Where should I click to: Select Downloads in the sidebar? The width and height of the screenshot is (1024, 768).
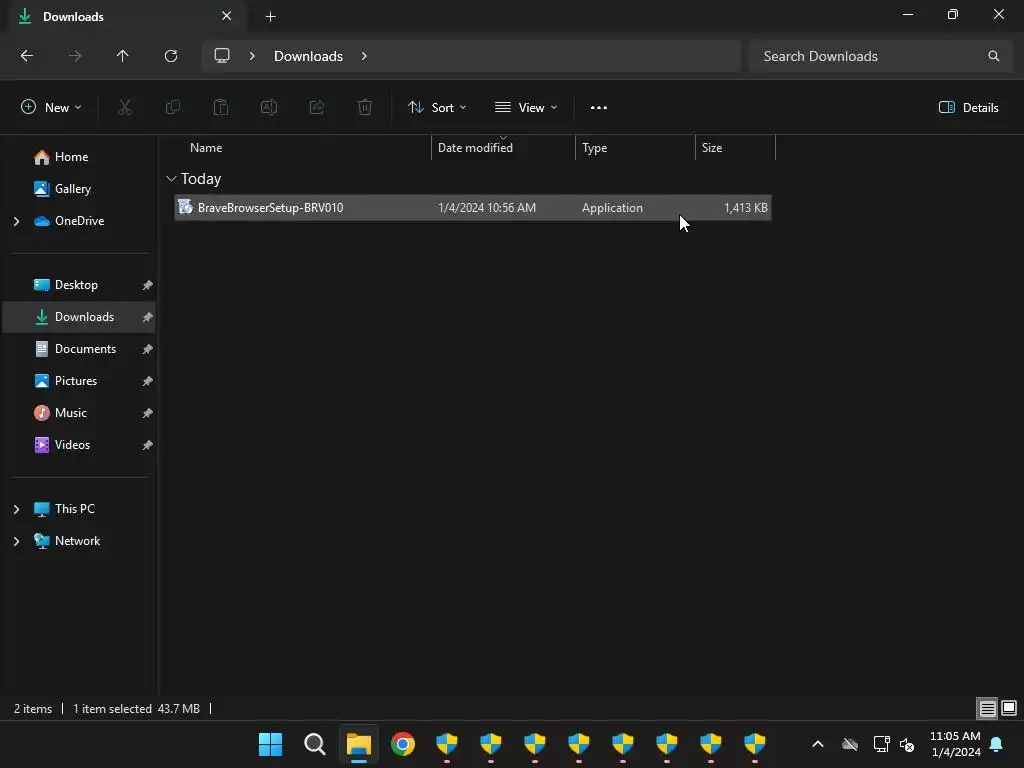pos(79,317)
